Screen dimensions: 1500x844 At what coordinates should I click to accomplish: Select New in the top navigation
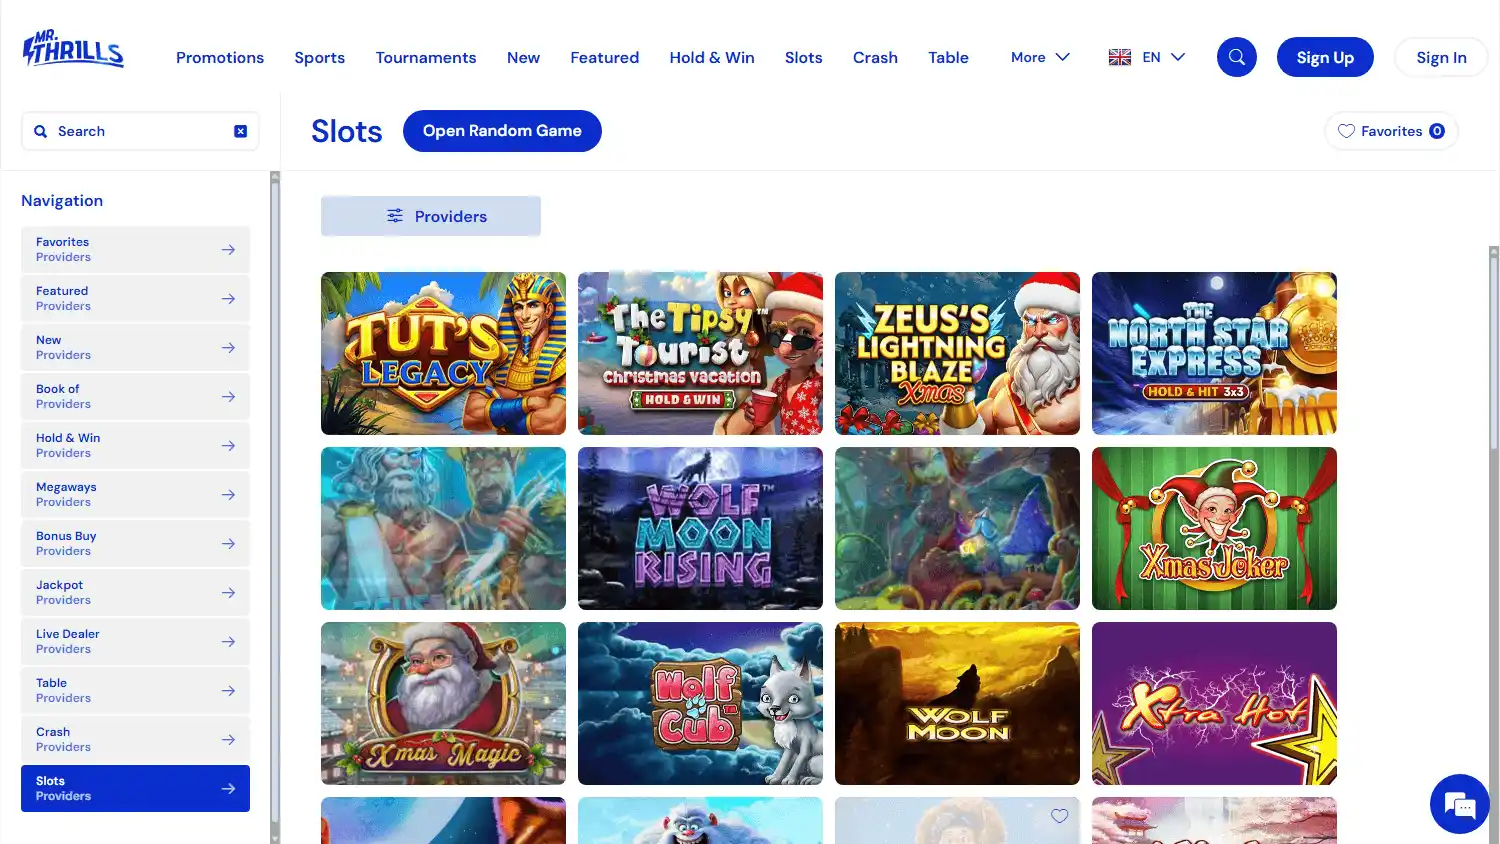click(523, 57)
